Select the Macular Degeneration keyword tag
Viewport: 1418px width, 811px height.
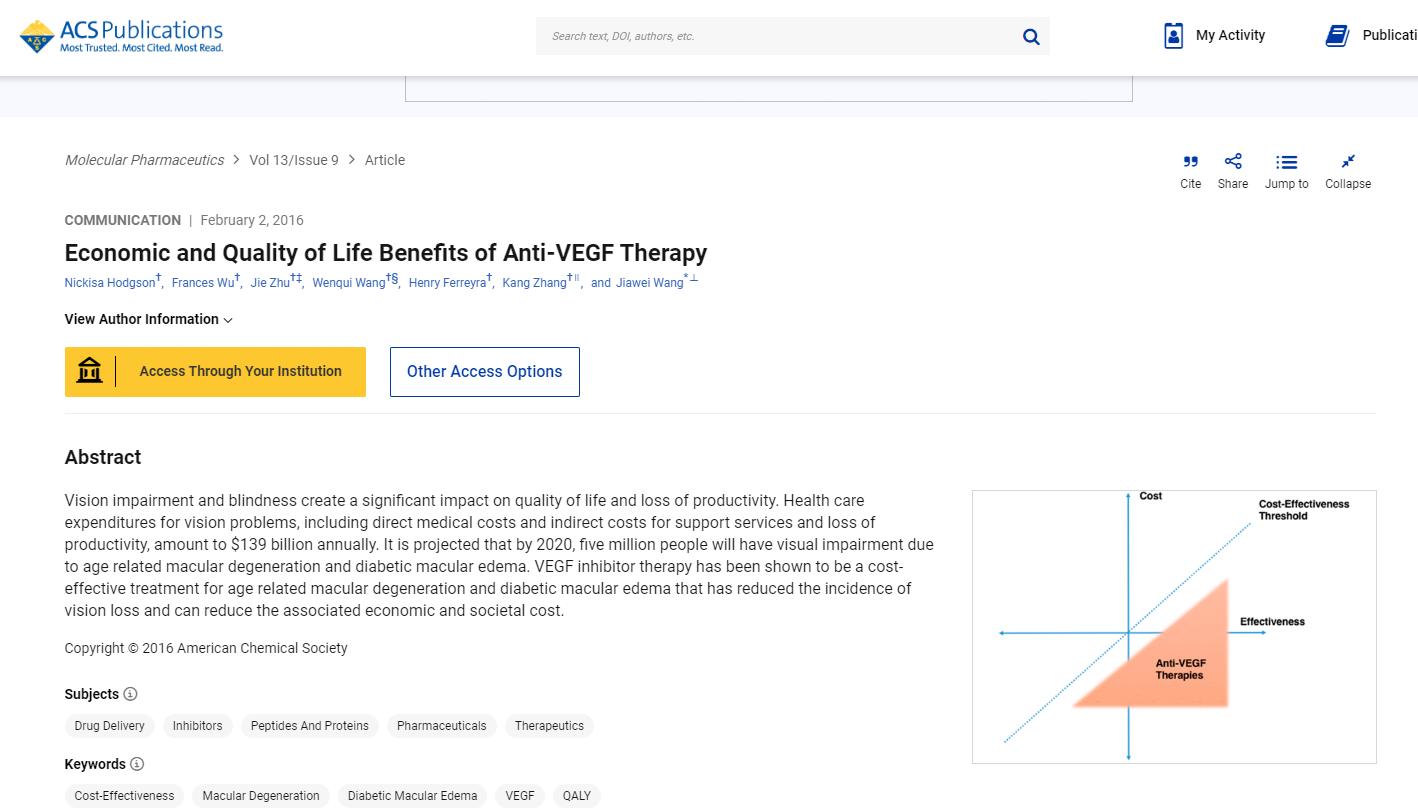point(261,796)
